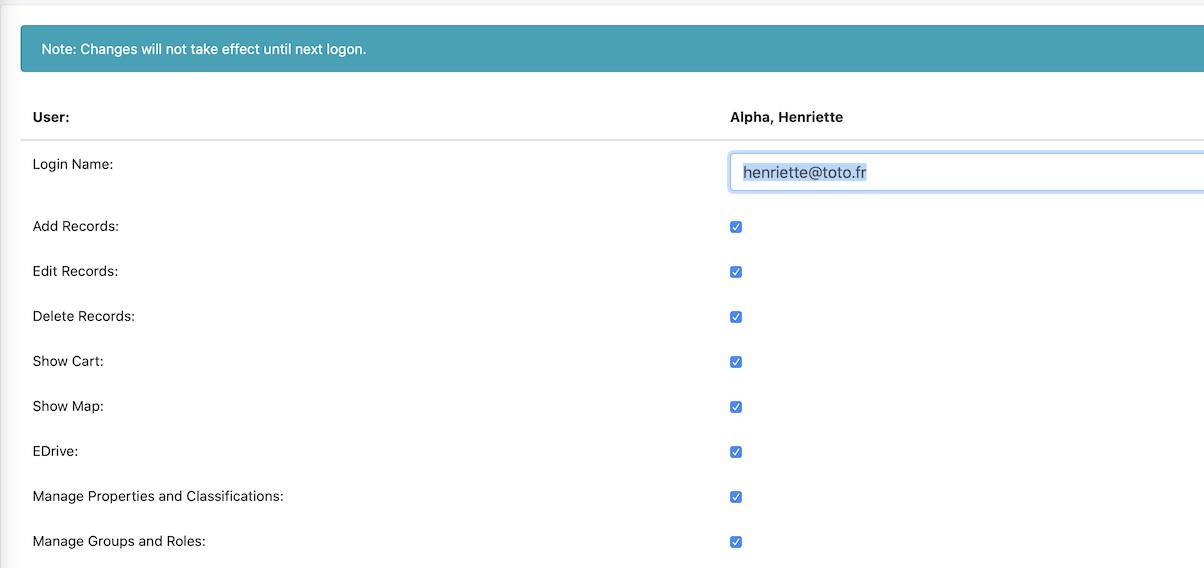
Task: Disable the Delete Records permission
Action: click(736, 317)
